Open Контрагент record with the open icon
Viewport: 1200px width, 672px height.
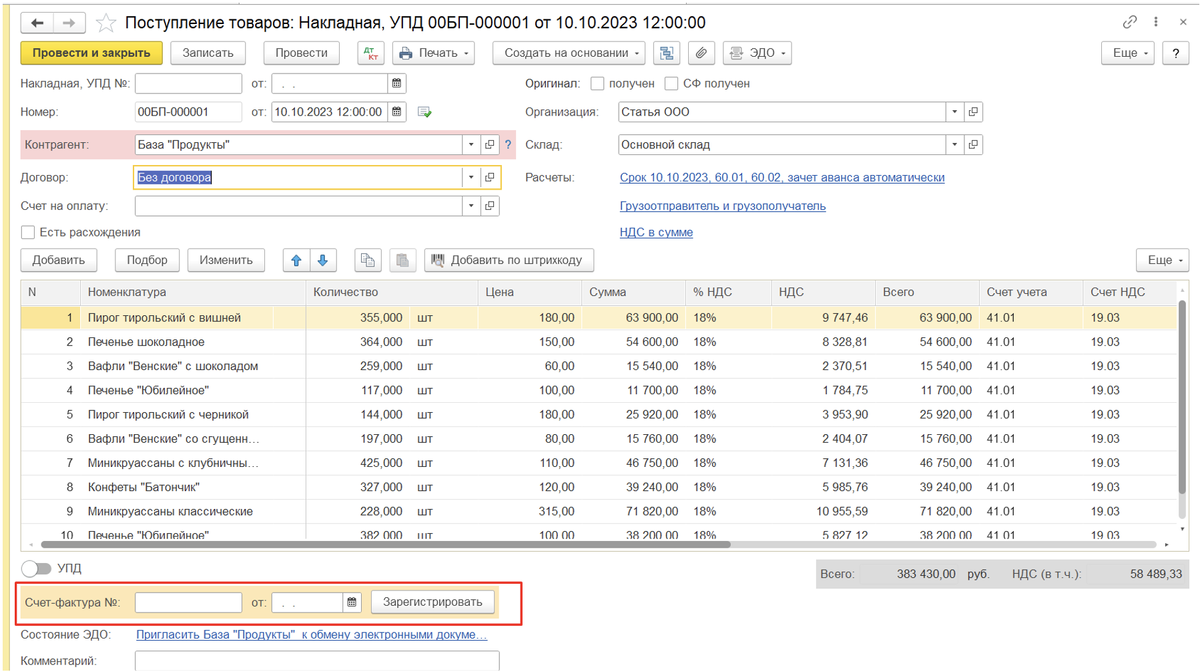(x=490, y=145)
